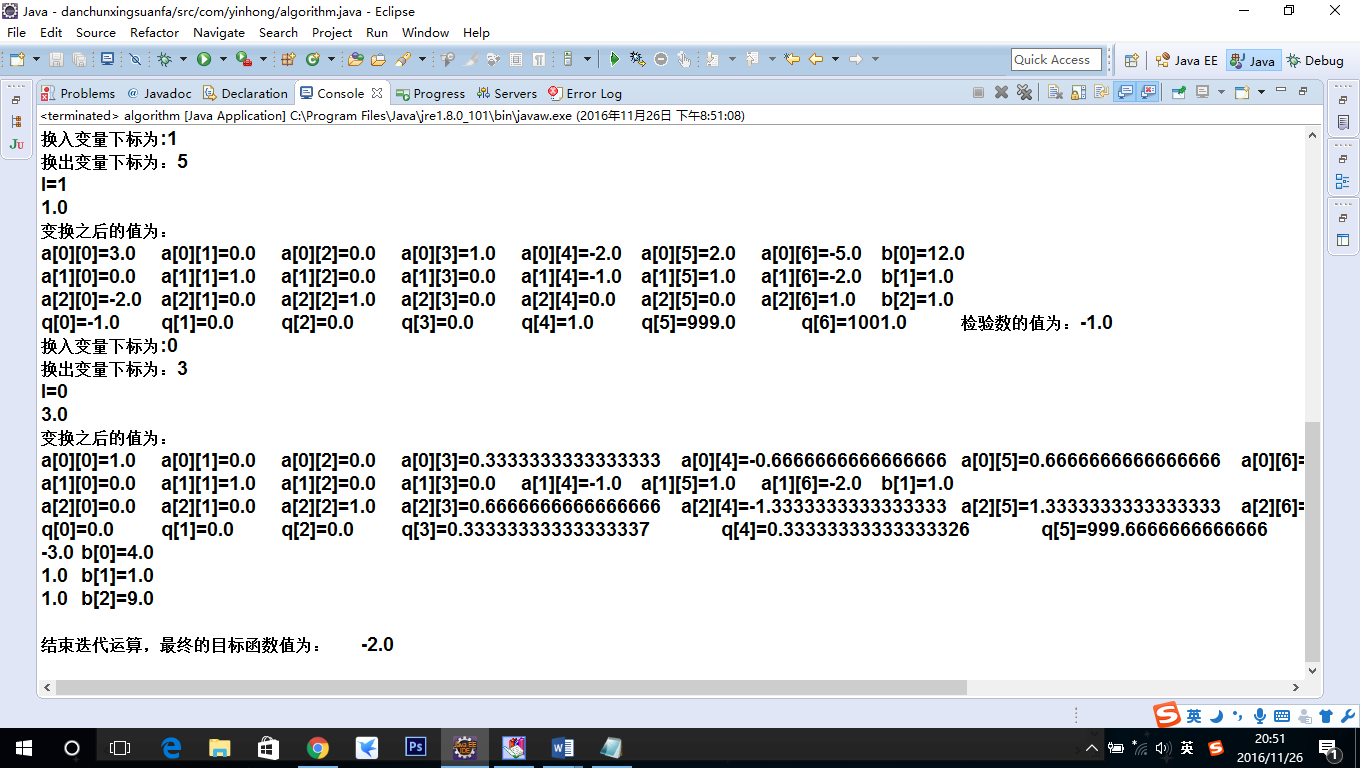Click the Search flashlight toolbar icon
The height and width of the screenshot is (768, 1360).
403,59
